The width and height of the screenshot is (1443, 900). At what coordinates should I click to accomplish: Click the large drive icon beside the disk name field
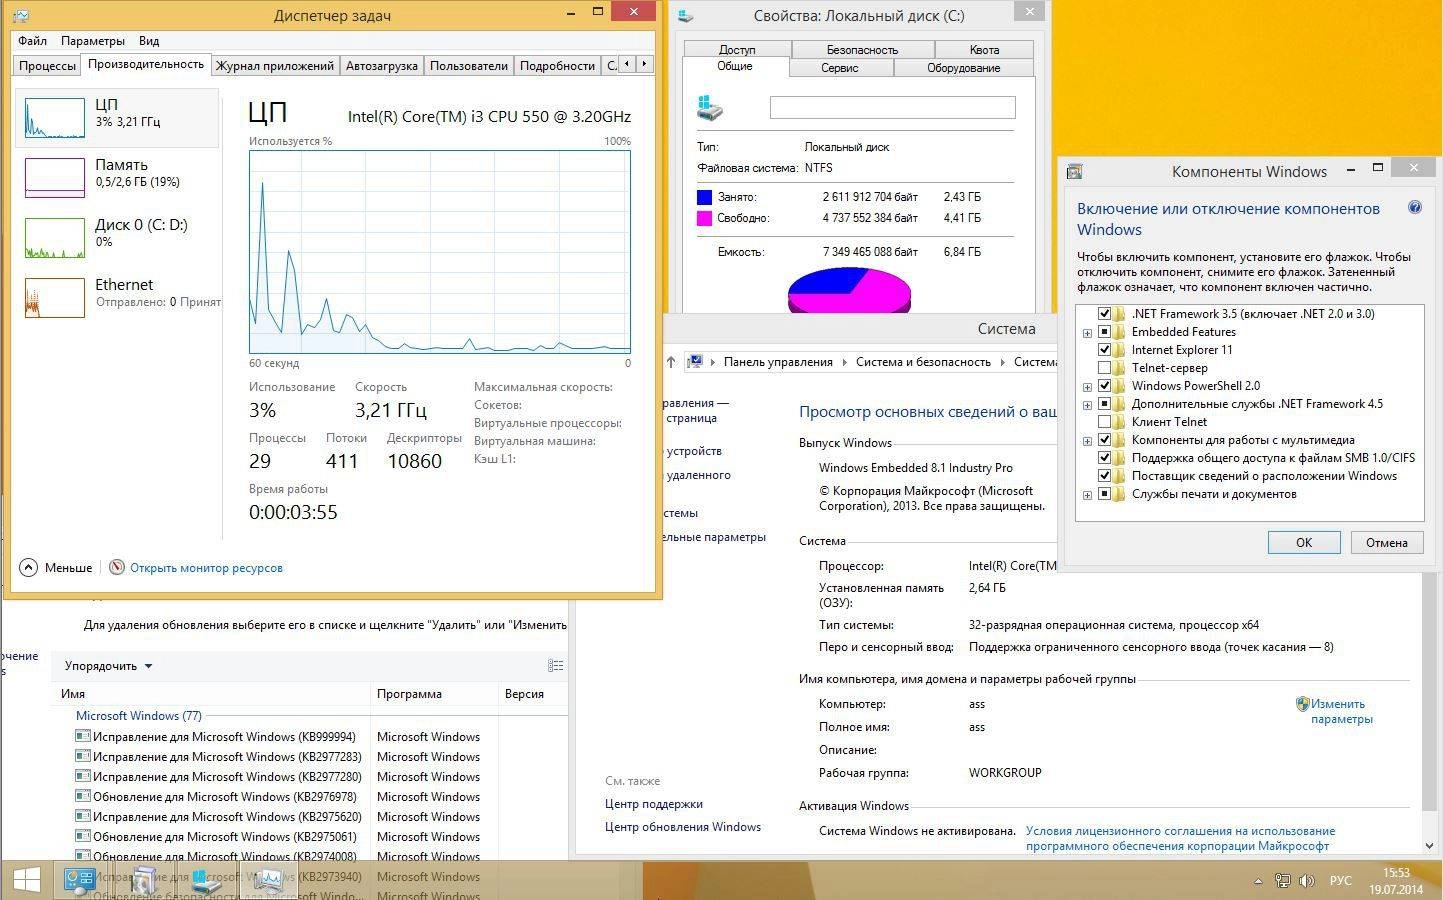click(x=710, y=108)
